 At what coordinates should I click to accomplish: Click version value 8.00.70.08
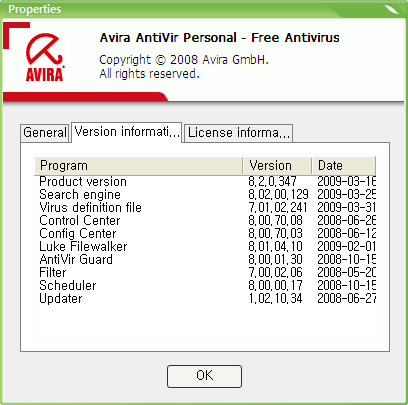point(275,221)
